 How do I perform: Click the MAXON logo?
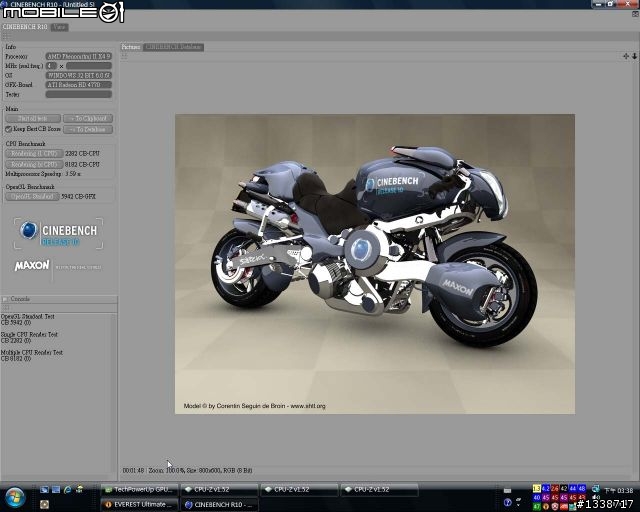pos(32,266)
